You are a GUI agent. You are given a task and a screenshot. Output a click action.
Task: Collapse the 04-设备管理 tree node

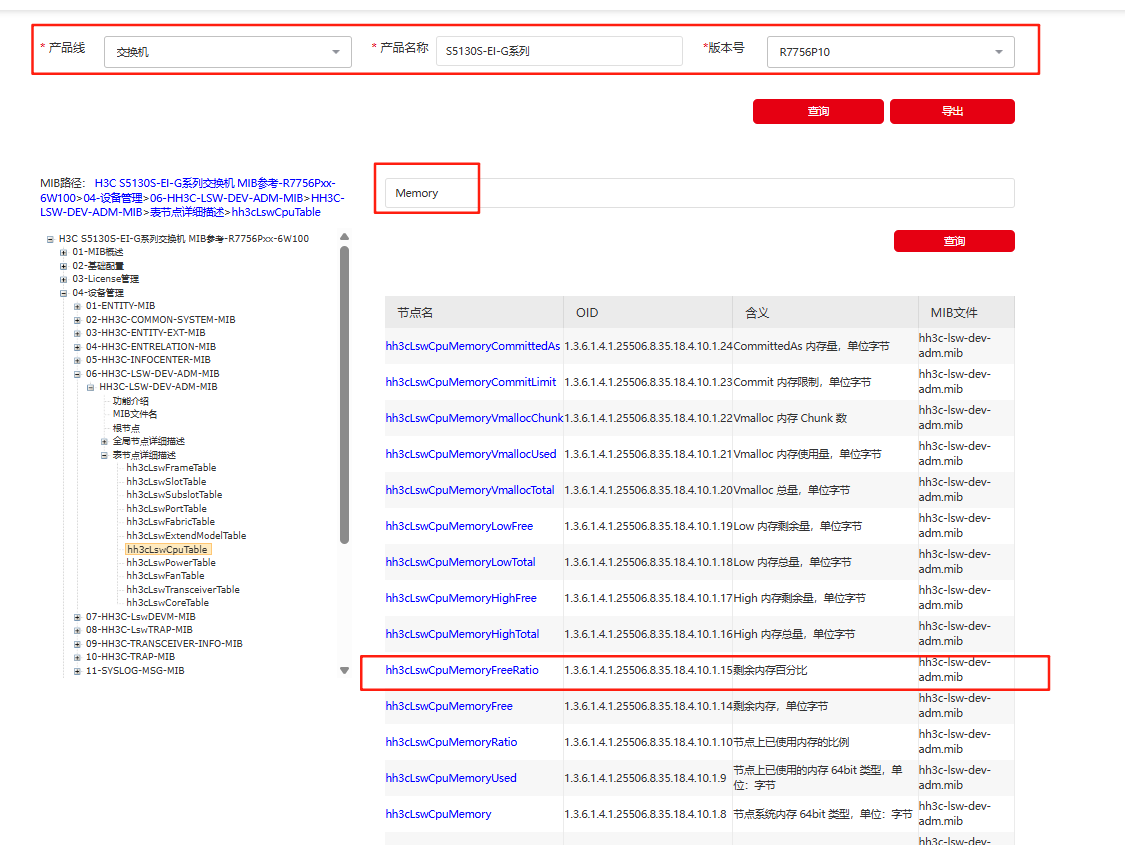(x=64, y=293)
